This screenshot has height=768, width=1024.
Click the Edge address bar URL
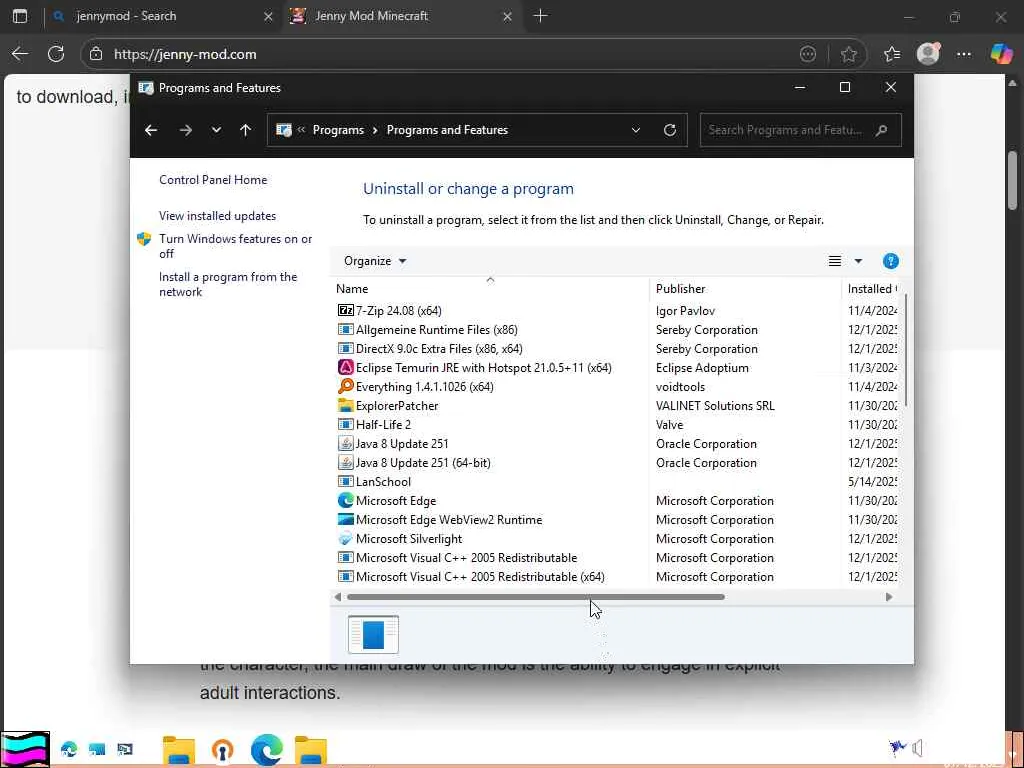pos(185,54)
